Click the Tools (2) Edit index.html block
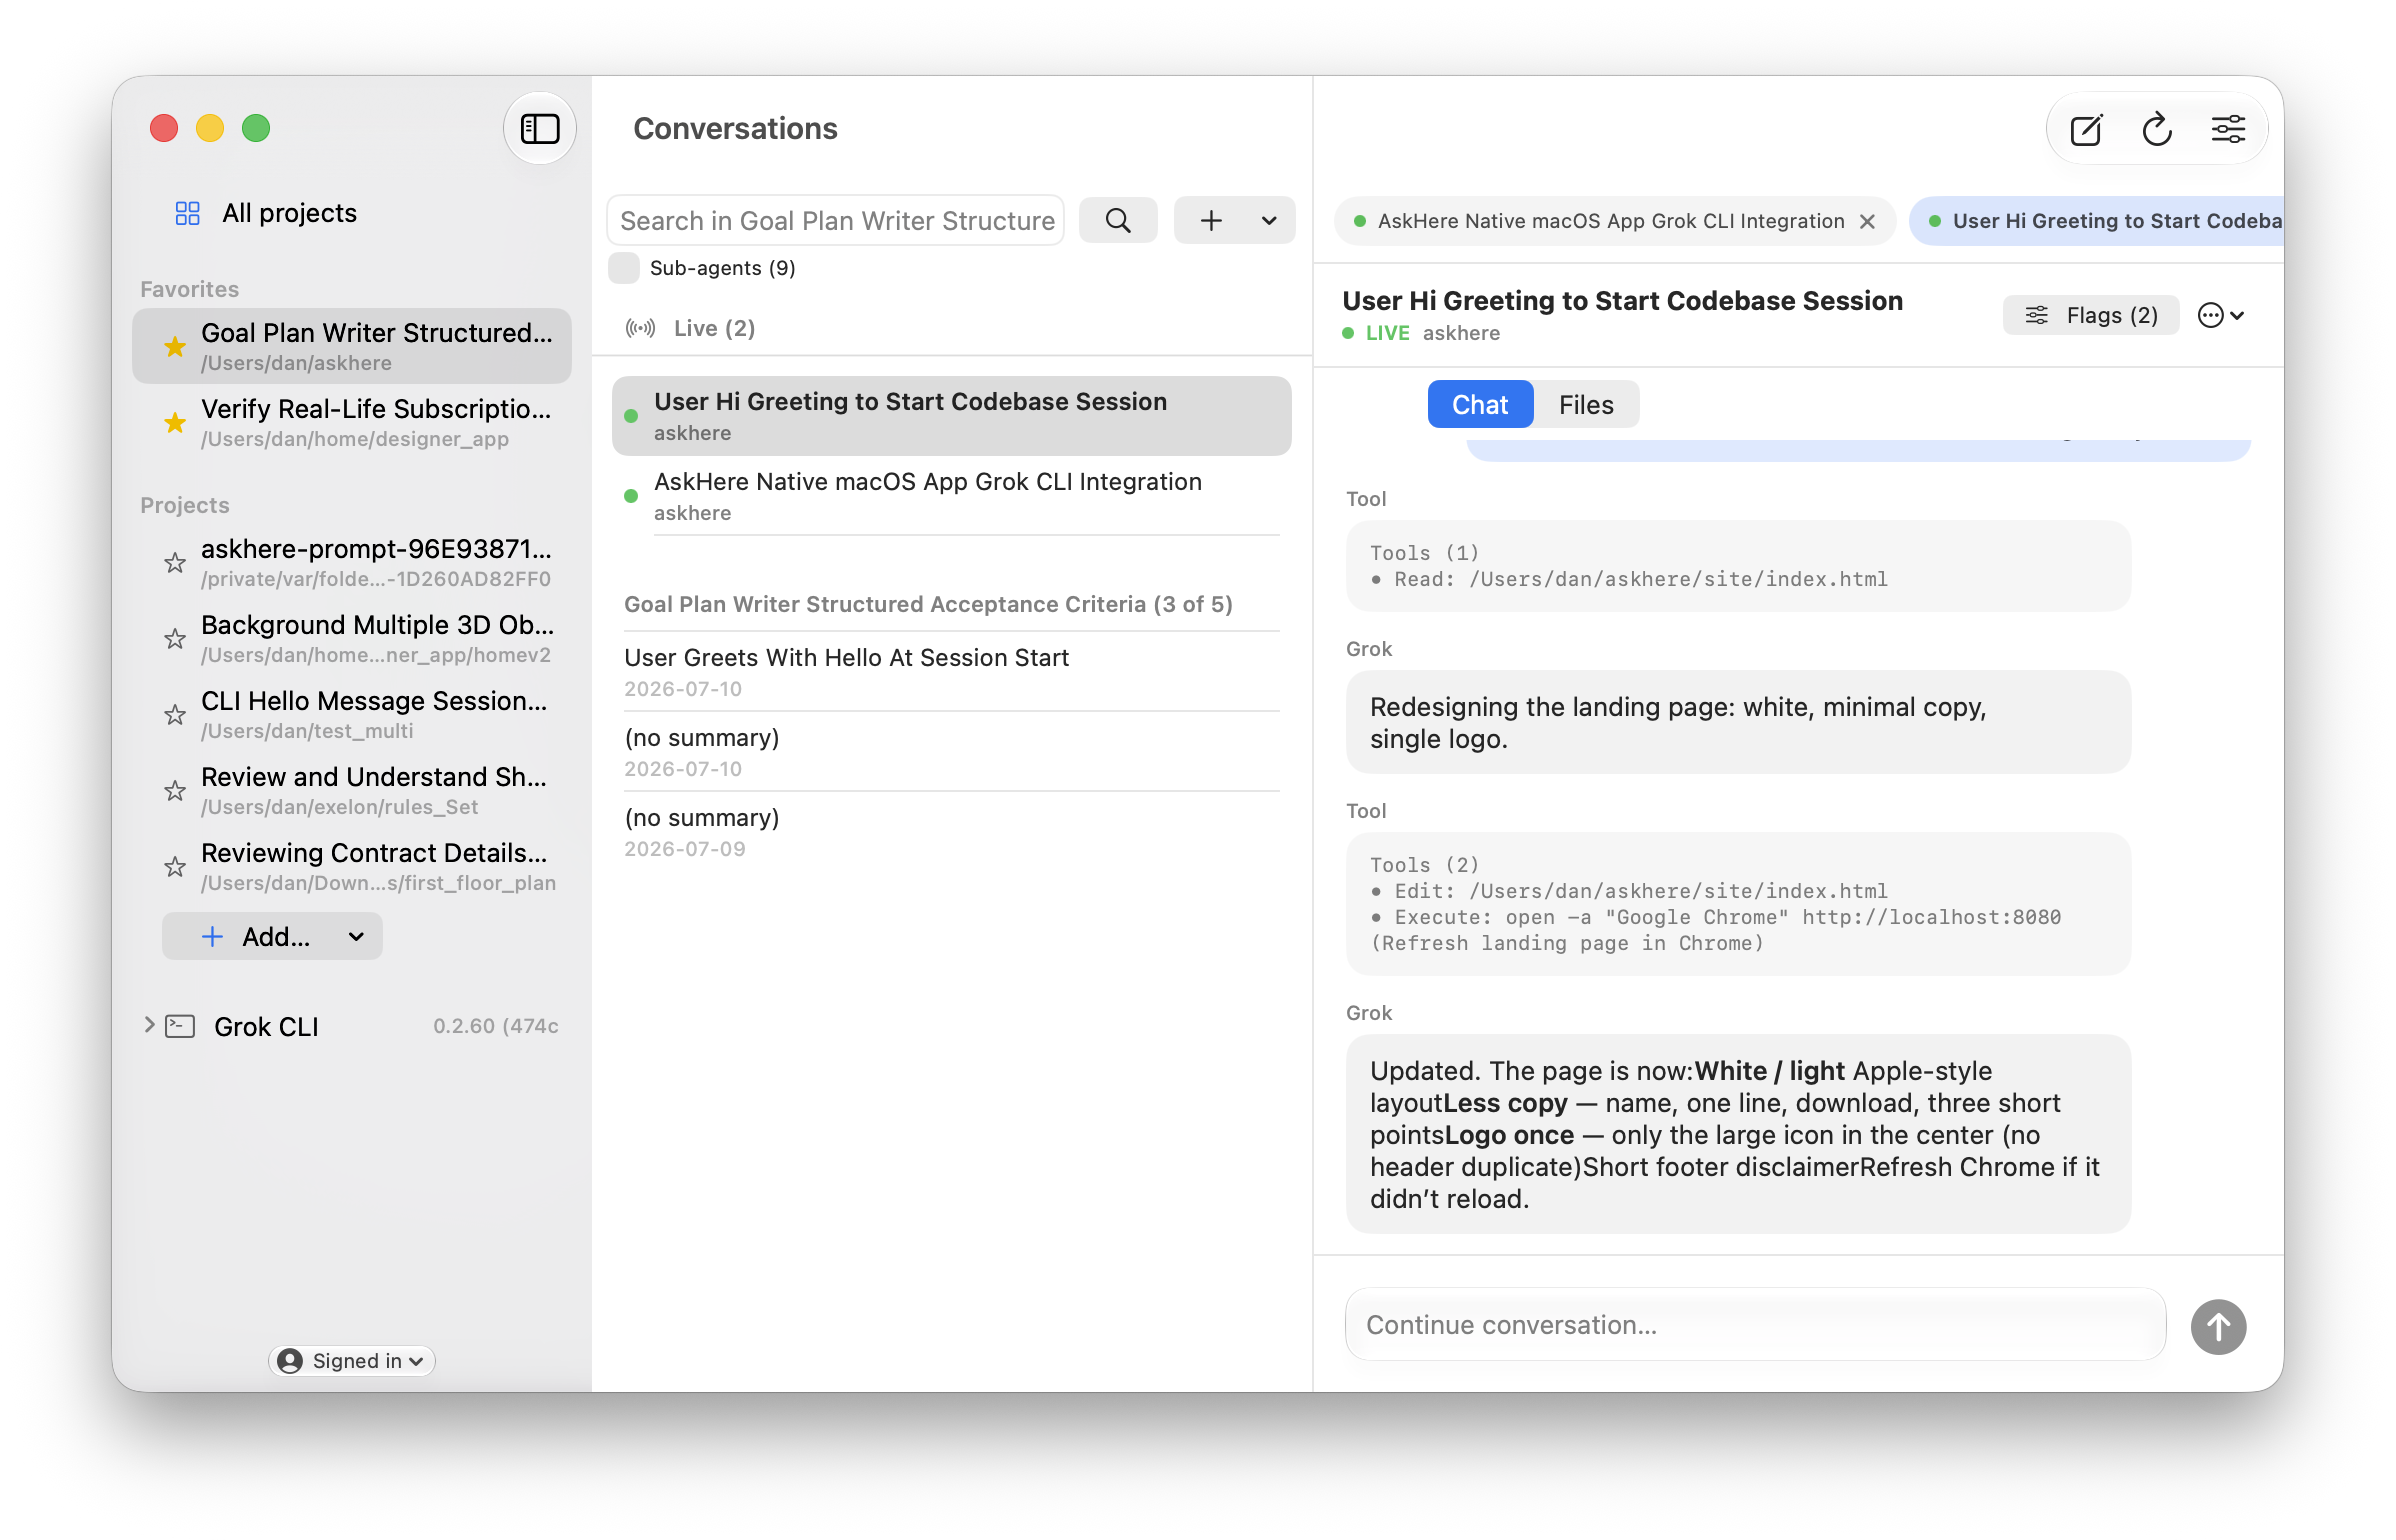Screen dimensions: 2396x1540 coord(1738,904)
